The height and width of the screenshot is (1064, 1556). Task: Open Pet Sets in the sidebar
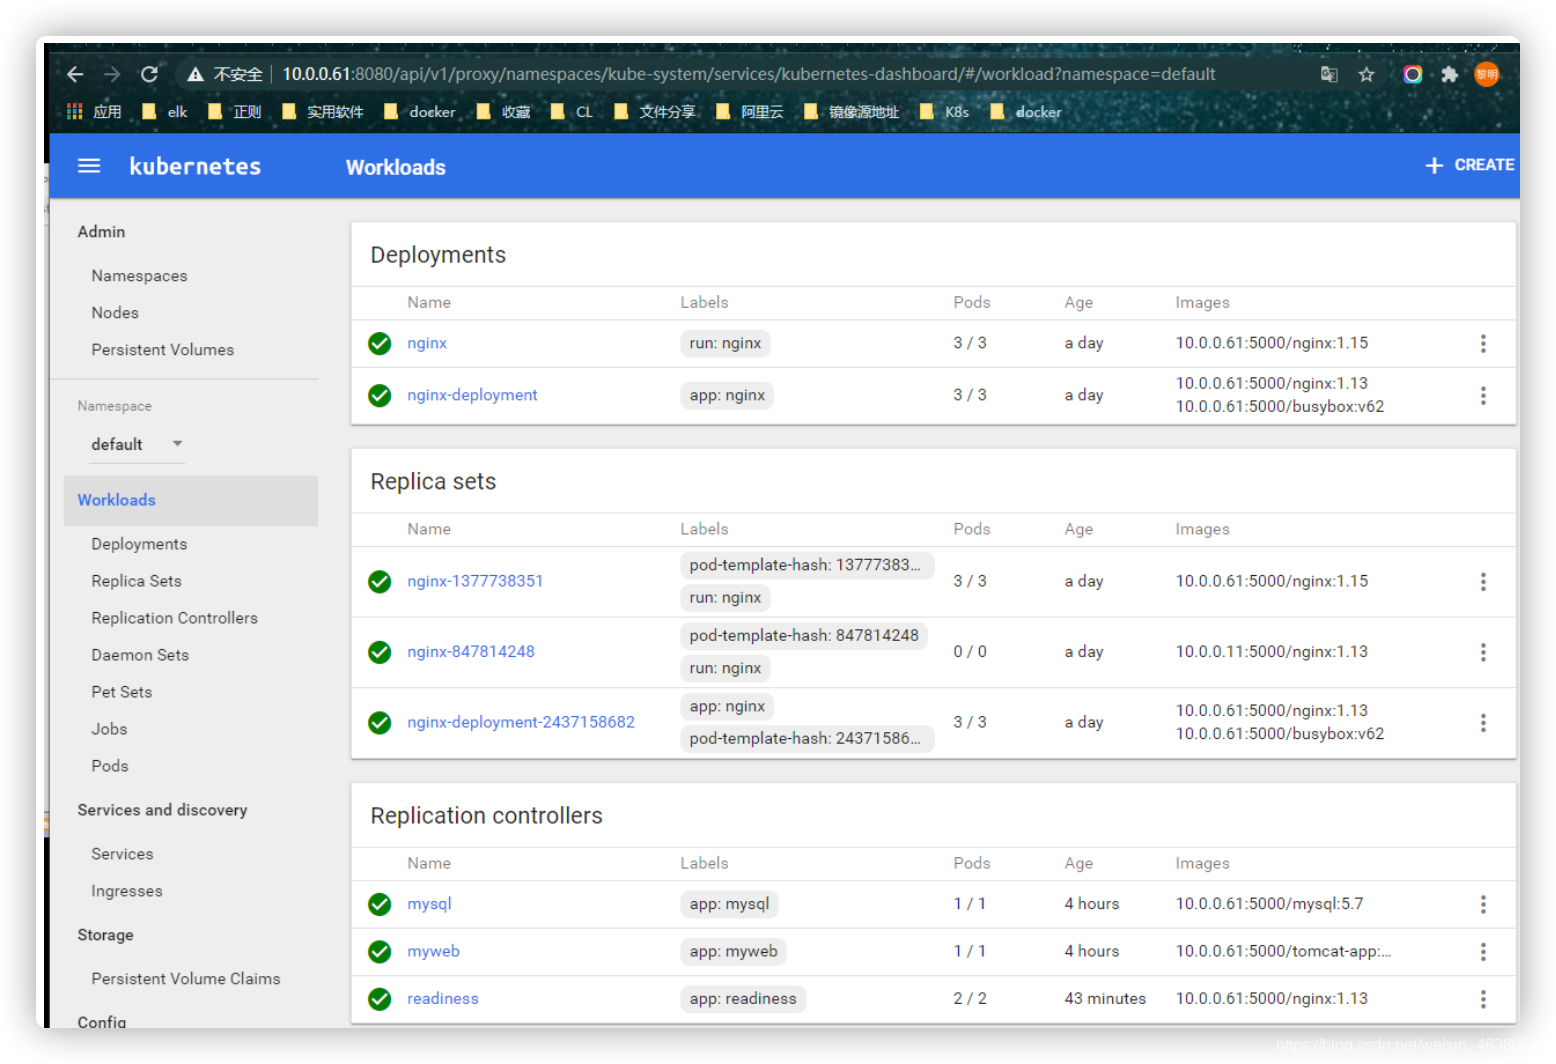pos(122,692)
